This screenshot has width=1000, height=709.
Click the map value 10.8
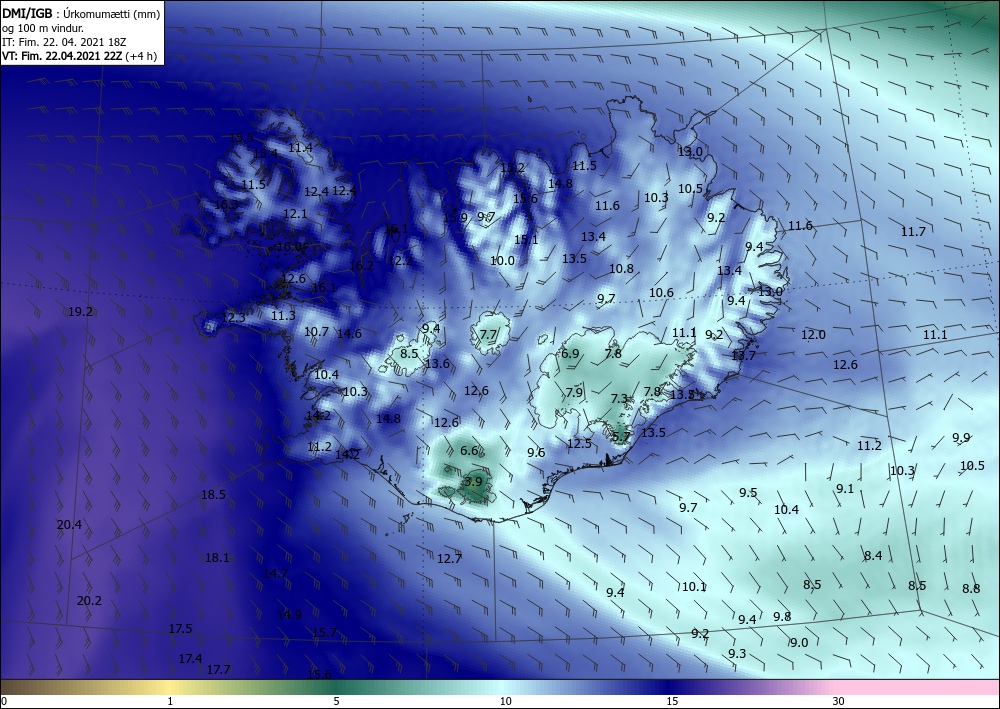click(621, 268)
